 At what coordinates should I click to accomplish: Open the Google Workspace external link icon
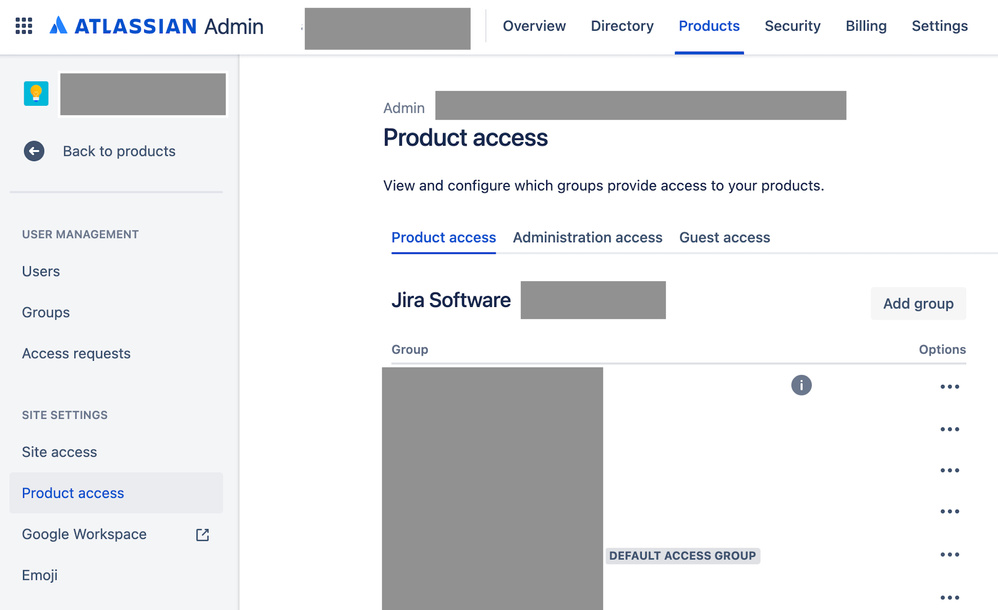coord(202,535)
